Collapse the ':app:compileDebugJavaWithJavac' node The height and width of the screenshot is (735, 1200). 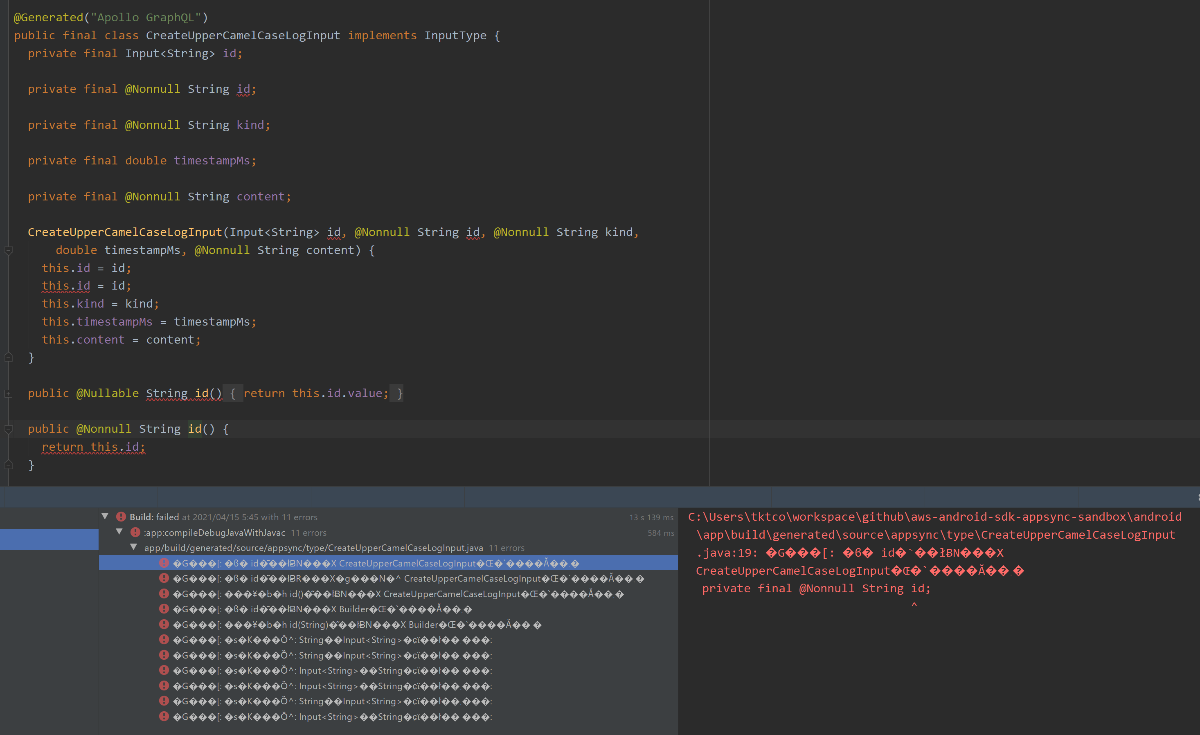(120, 533)
